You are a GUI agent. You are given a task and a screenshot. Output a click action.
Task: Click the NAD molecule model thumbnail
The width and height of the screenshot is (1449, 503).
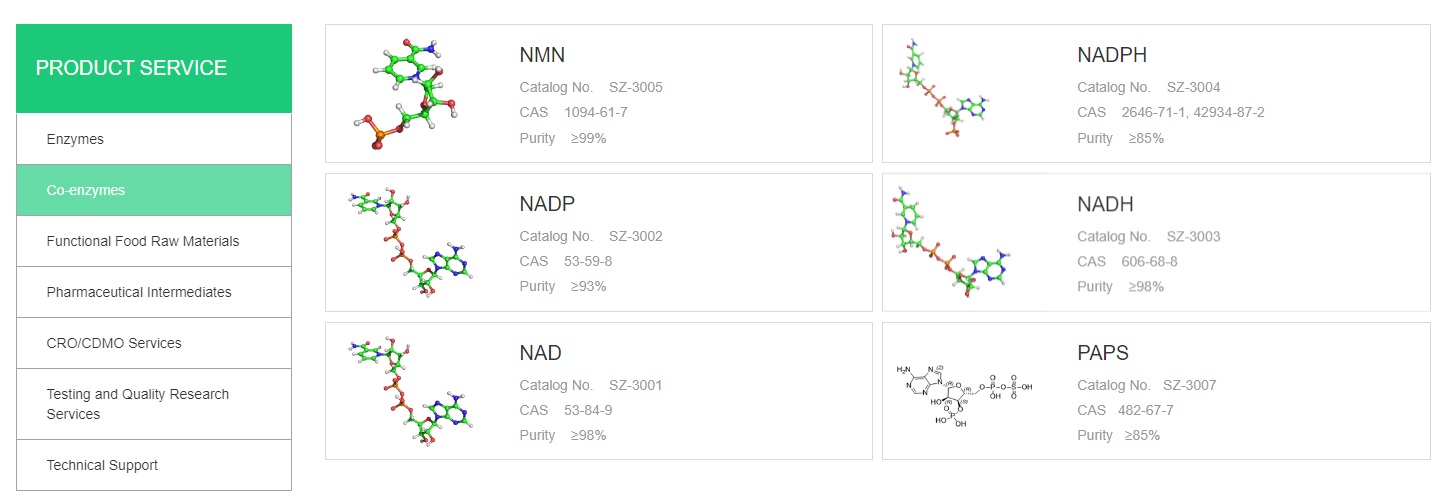411,391
